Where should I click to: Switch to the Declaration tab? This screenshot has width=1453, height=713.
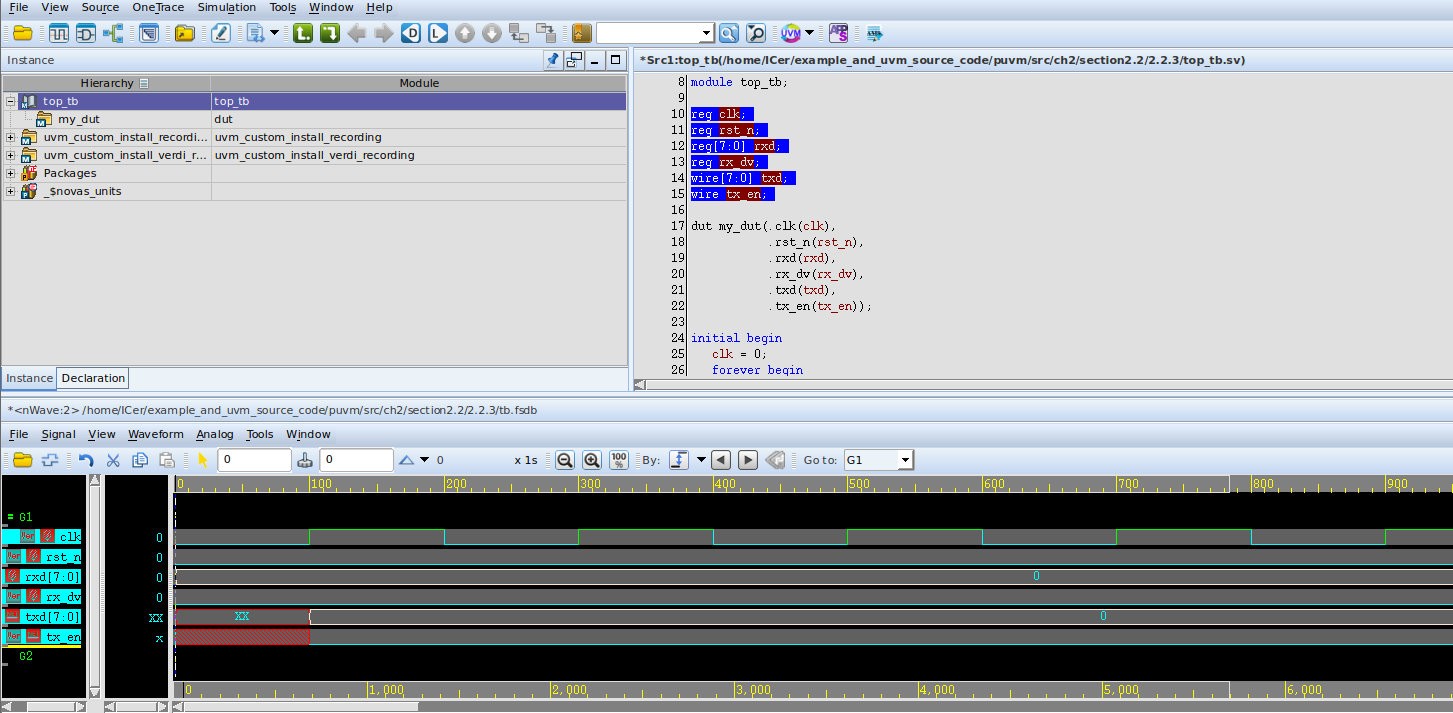point(93,378)
